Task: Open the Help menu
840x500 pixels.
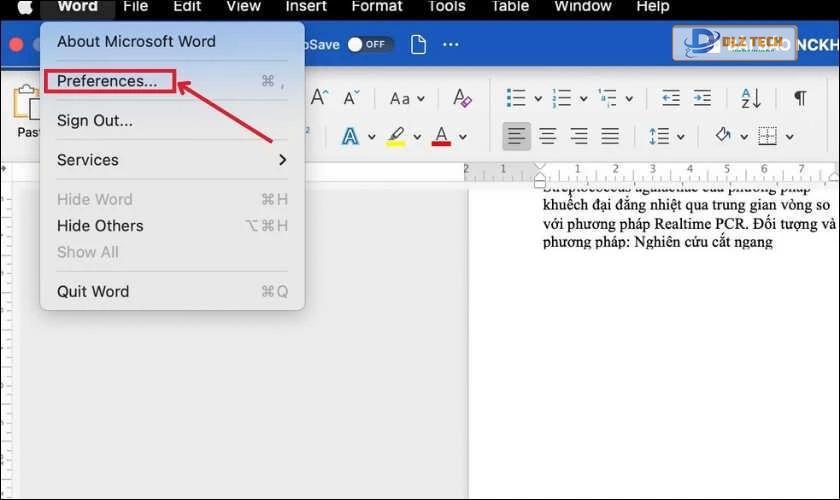Action: click(x=652, y=6)
